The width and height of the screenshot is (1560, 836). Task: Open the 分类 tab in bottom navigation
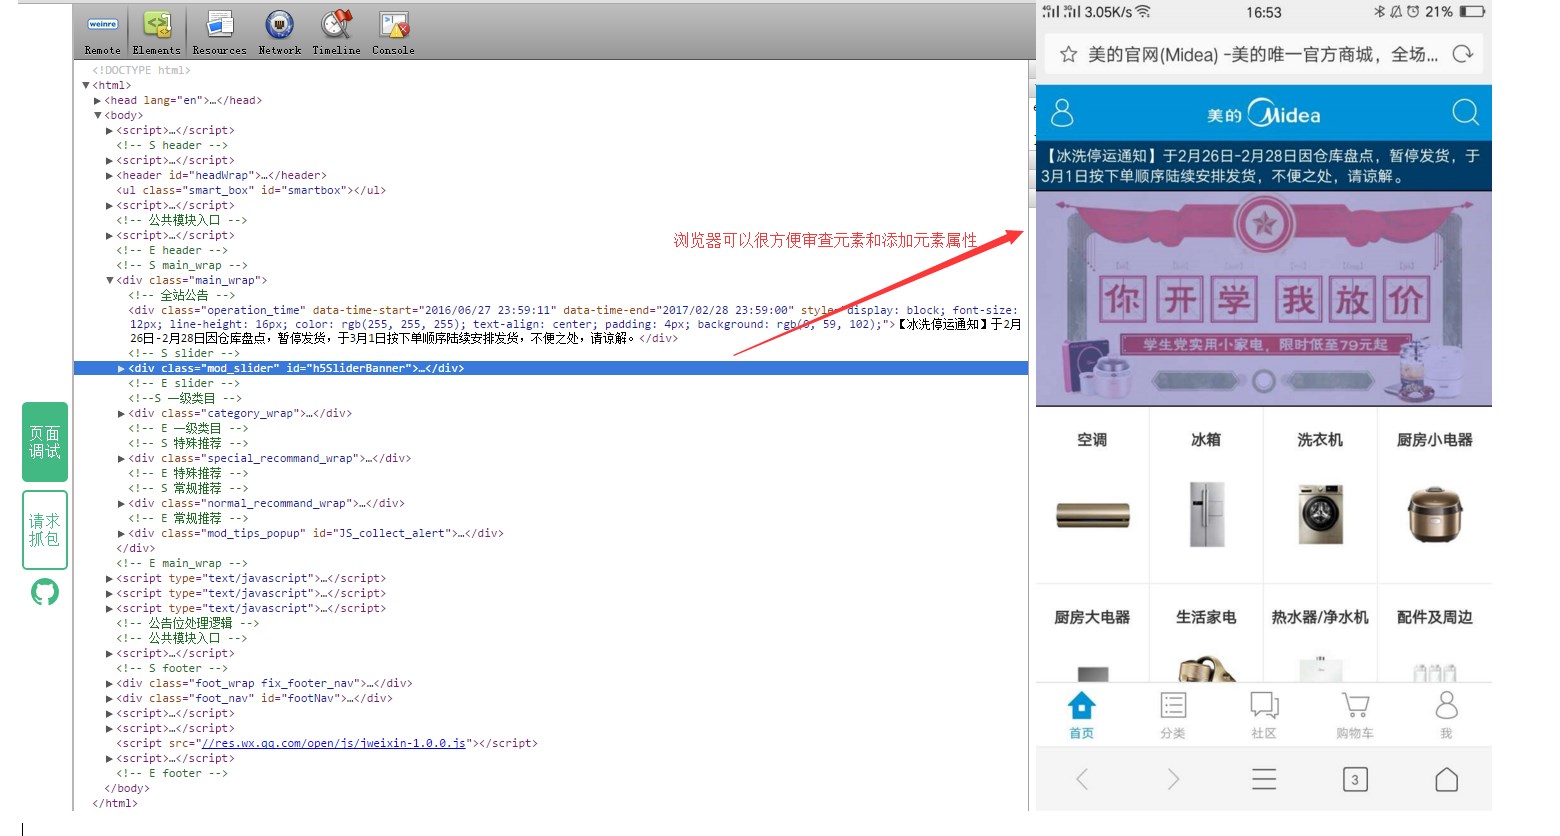1173,715
